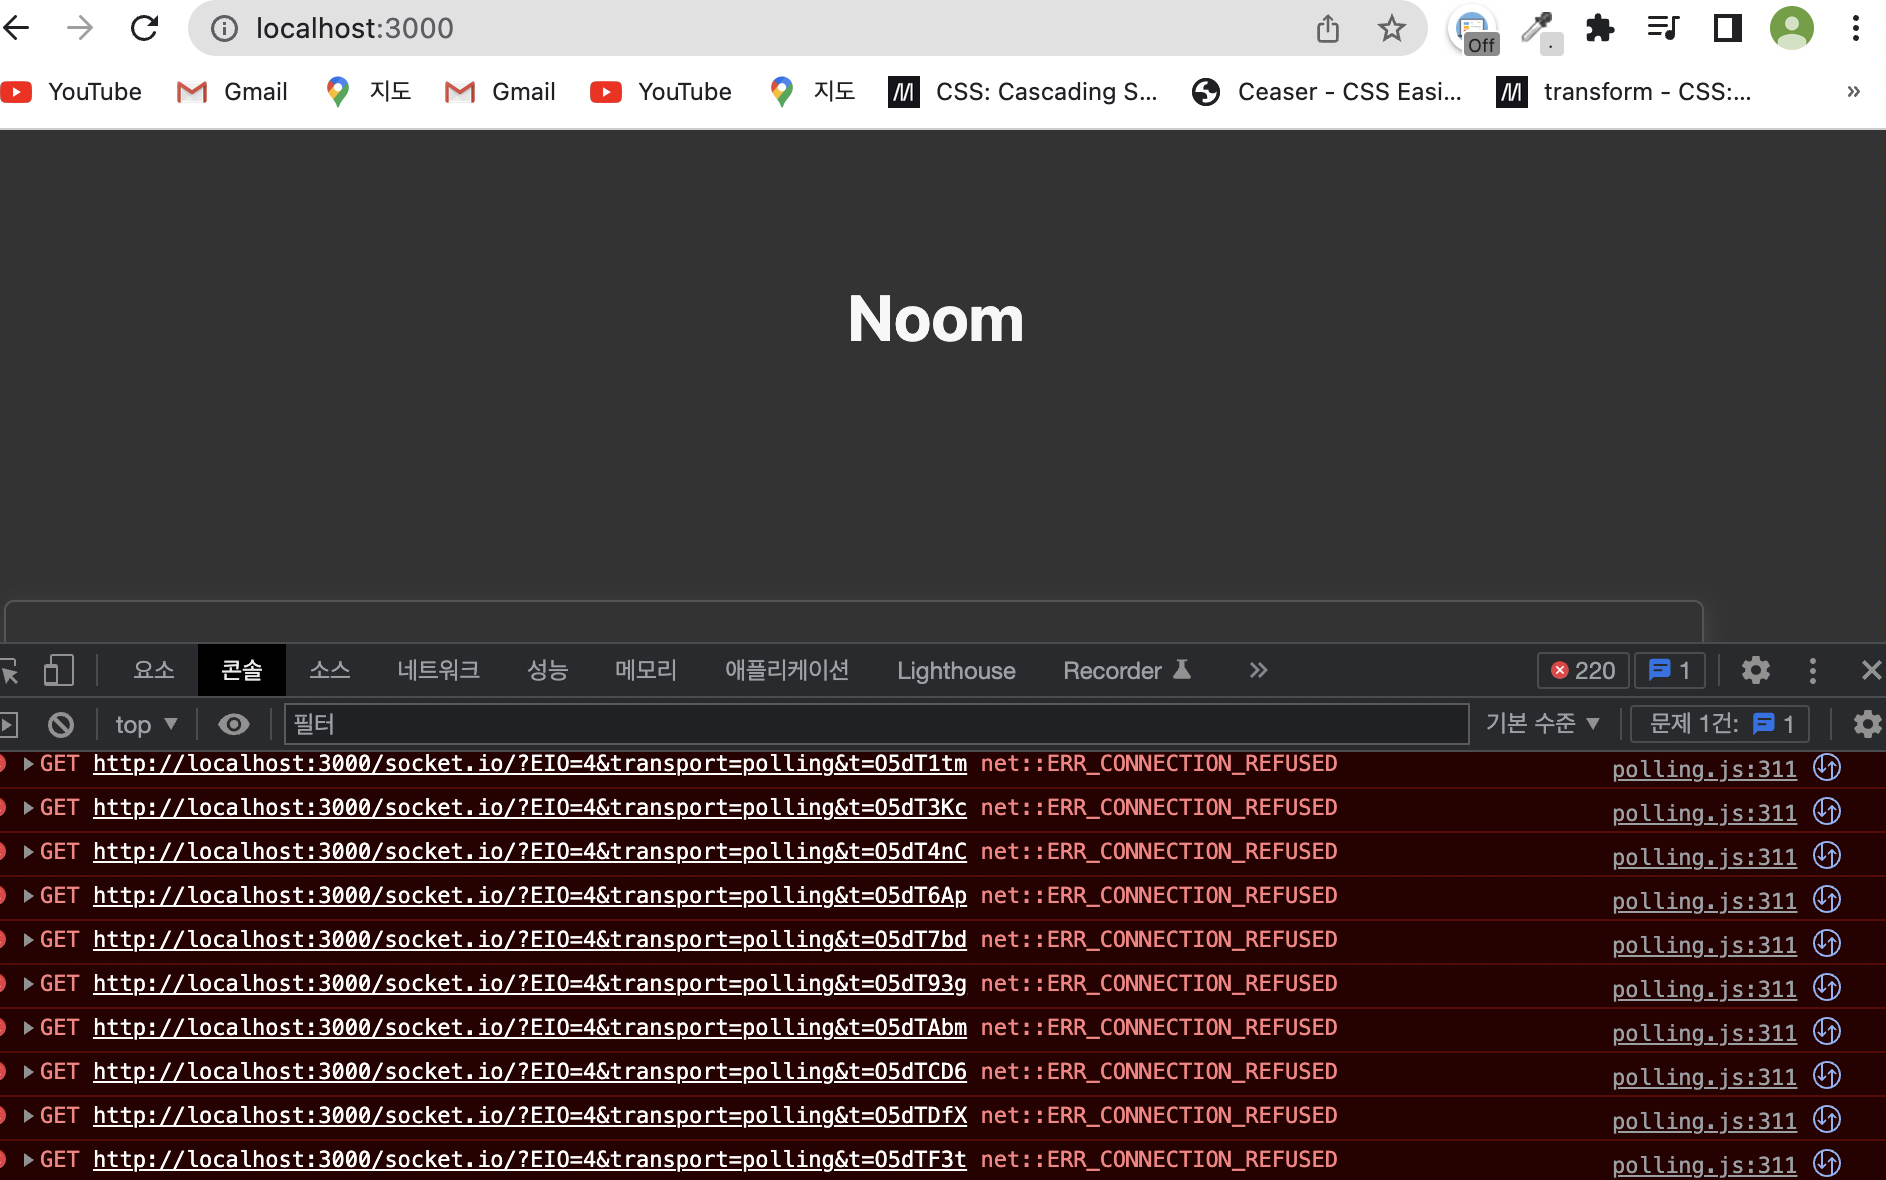Close the DevTools panel

(x=1871, y=670)
